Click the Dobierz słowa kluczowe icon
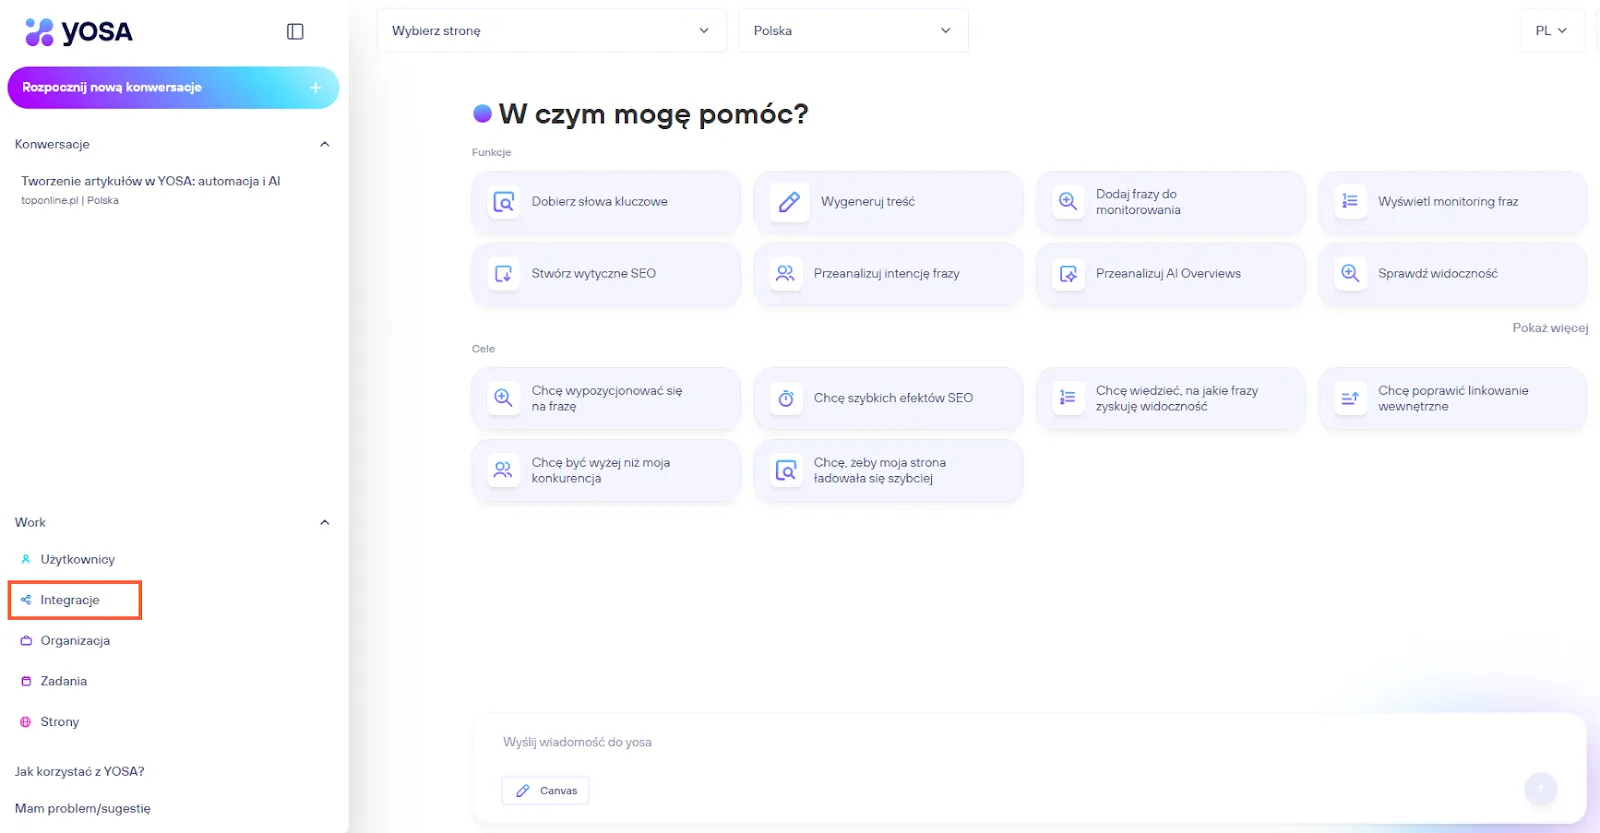 click(x=504, y=202)
